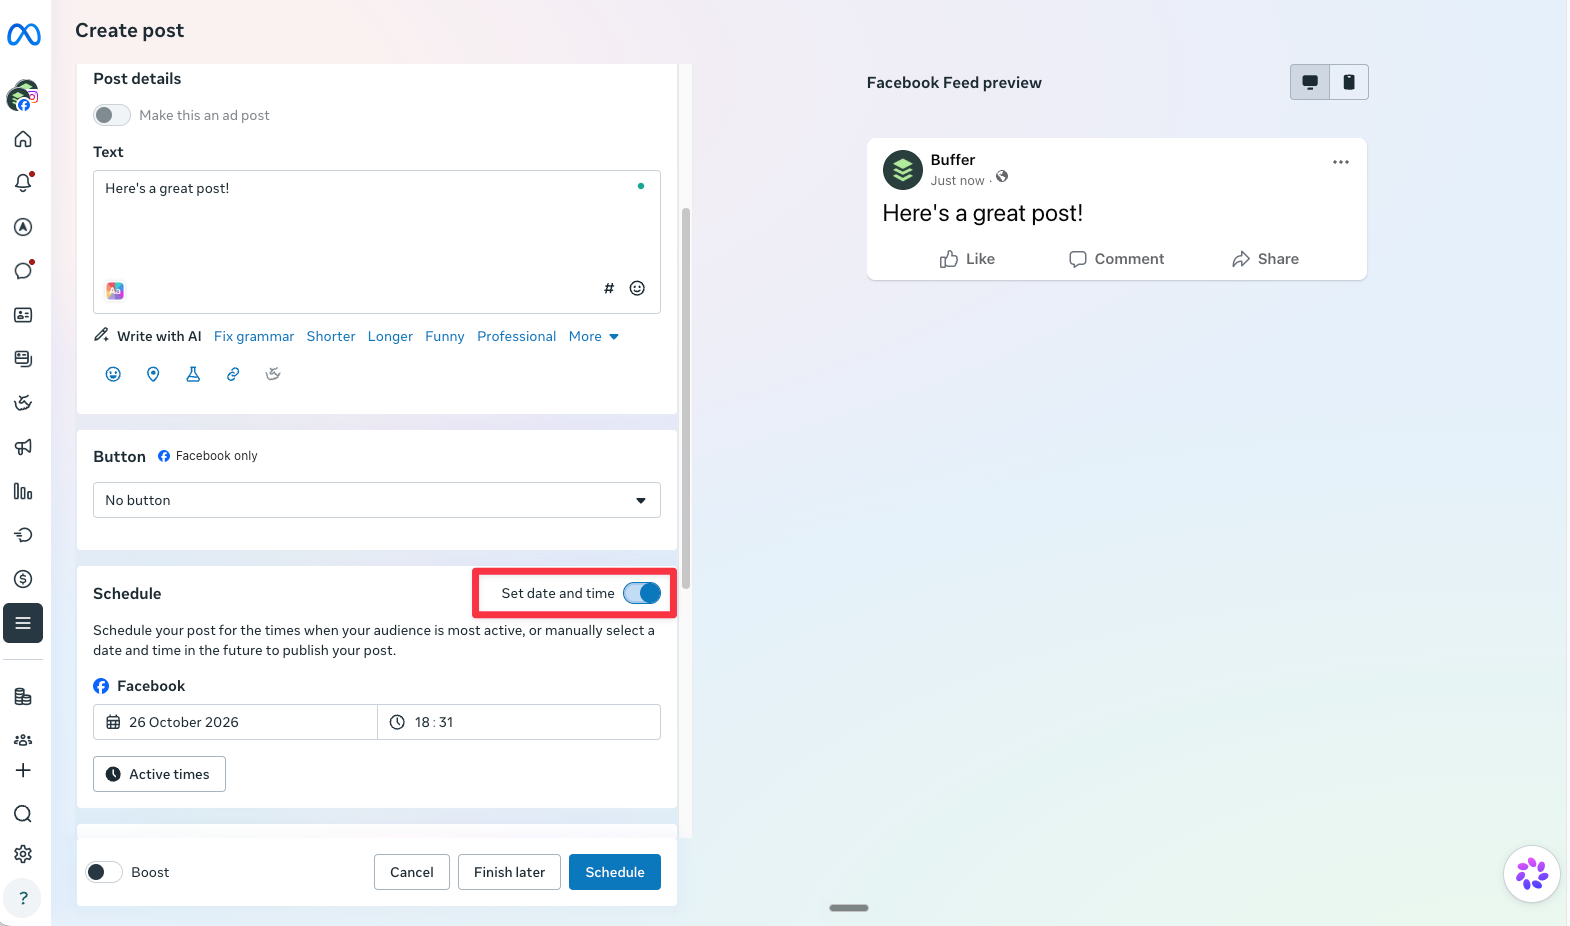Choose the Professional rewrite option
Screen dimensions: 1570x926
tap(517, 336)
